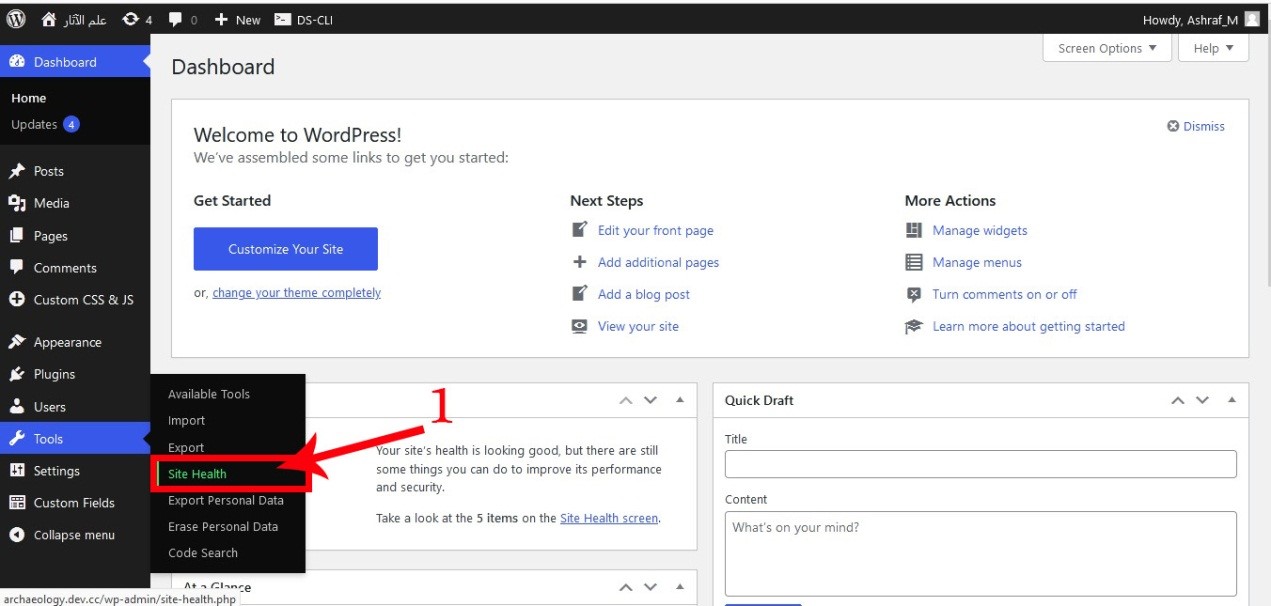1271x606 pixels.
Task: Open the site home icon in admin bar
Action: [x=49, y=19]
